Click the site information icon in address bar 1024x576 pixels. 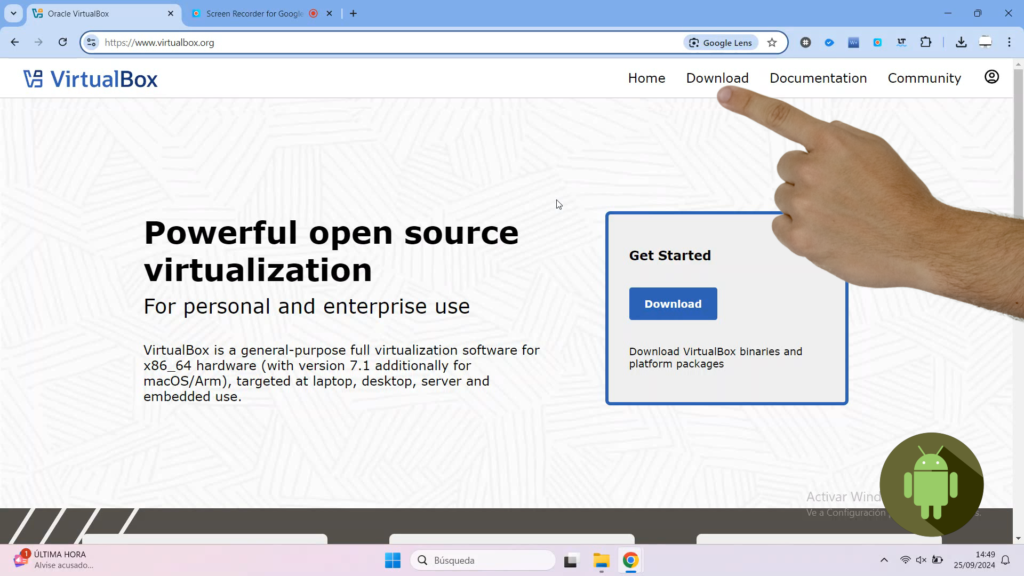(x=92, y=43)
